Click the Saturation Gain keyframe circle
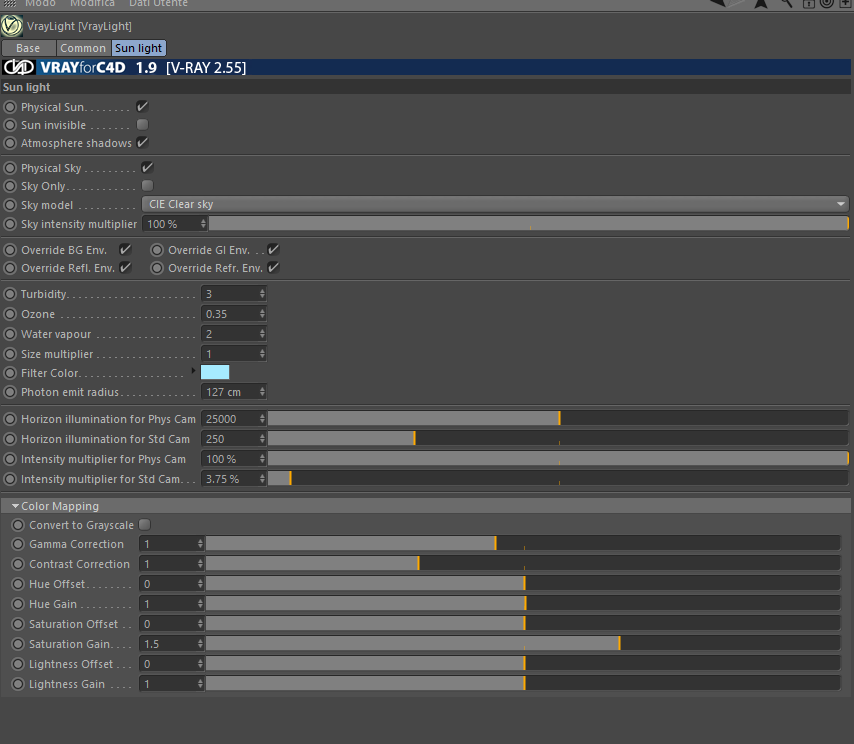 coord(18,644)
